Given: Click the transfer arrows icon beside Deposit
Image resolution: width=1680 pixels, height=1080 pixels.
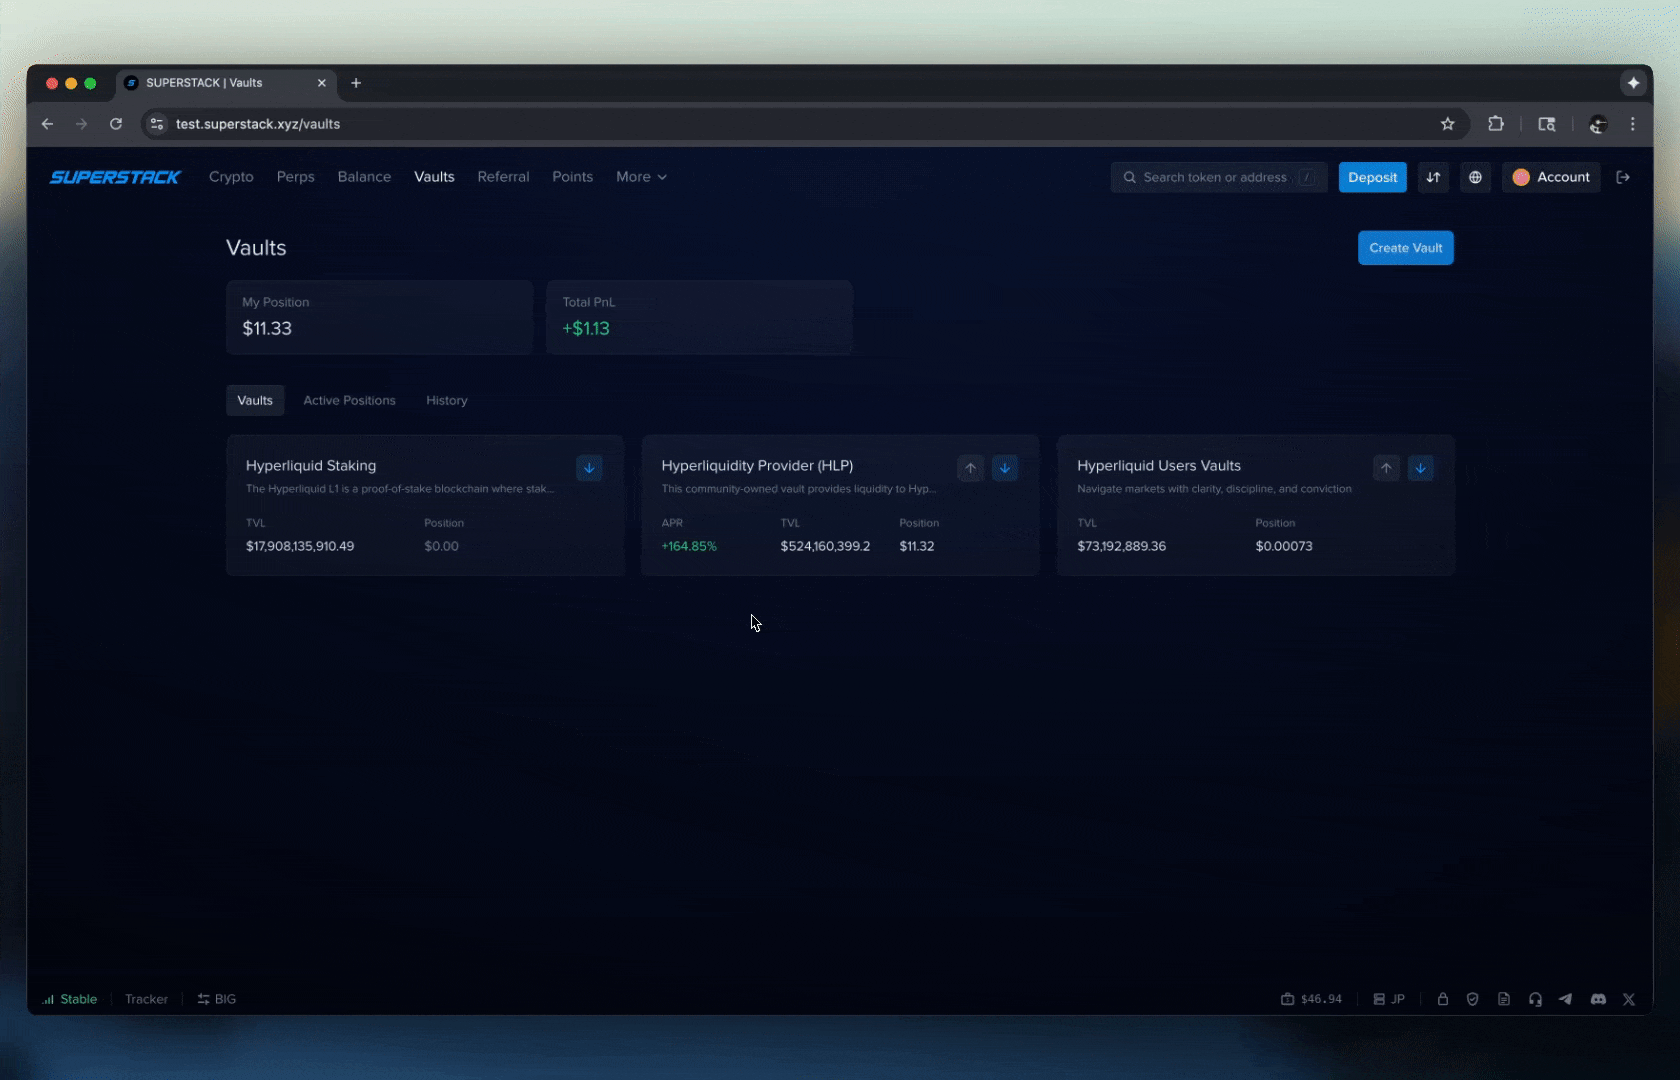Looking at the screenshot, I should [x=1433, y=177].
